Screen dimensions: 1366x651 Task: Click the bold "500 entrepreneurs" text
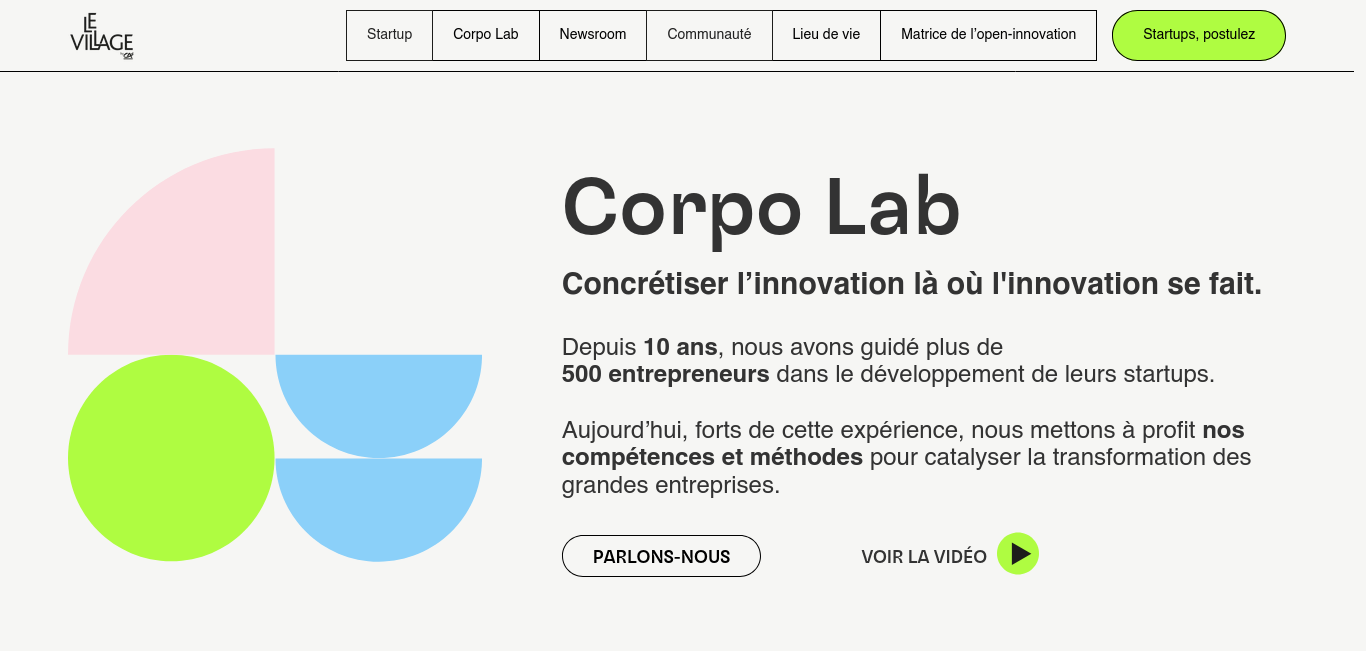(665, 375)
